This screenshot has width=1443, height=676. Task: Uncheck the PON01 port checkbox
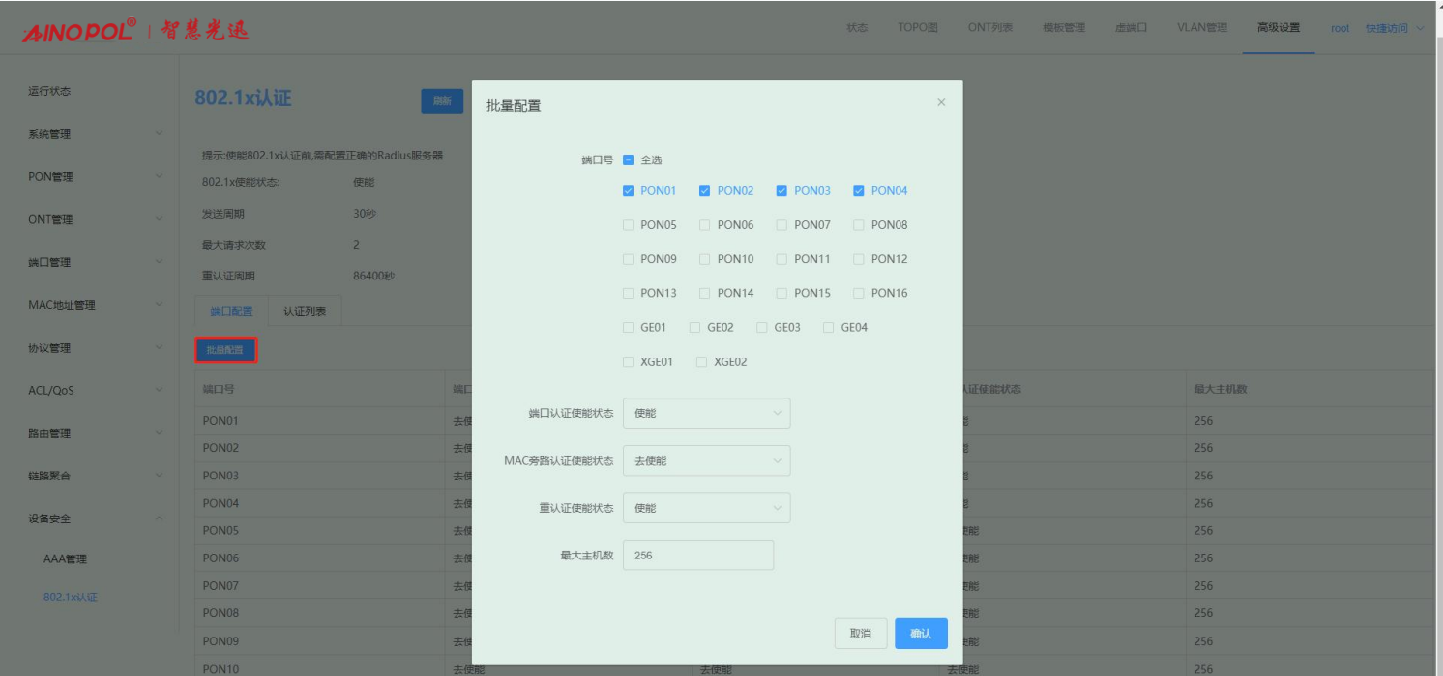click(x=629, y=191)
